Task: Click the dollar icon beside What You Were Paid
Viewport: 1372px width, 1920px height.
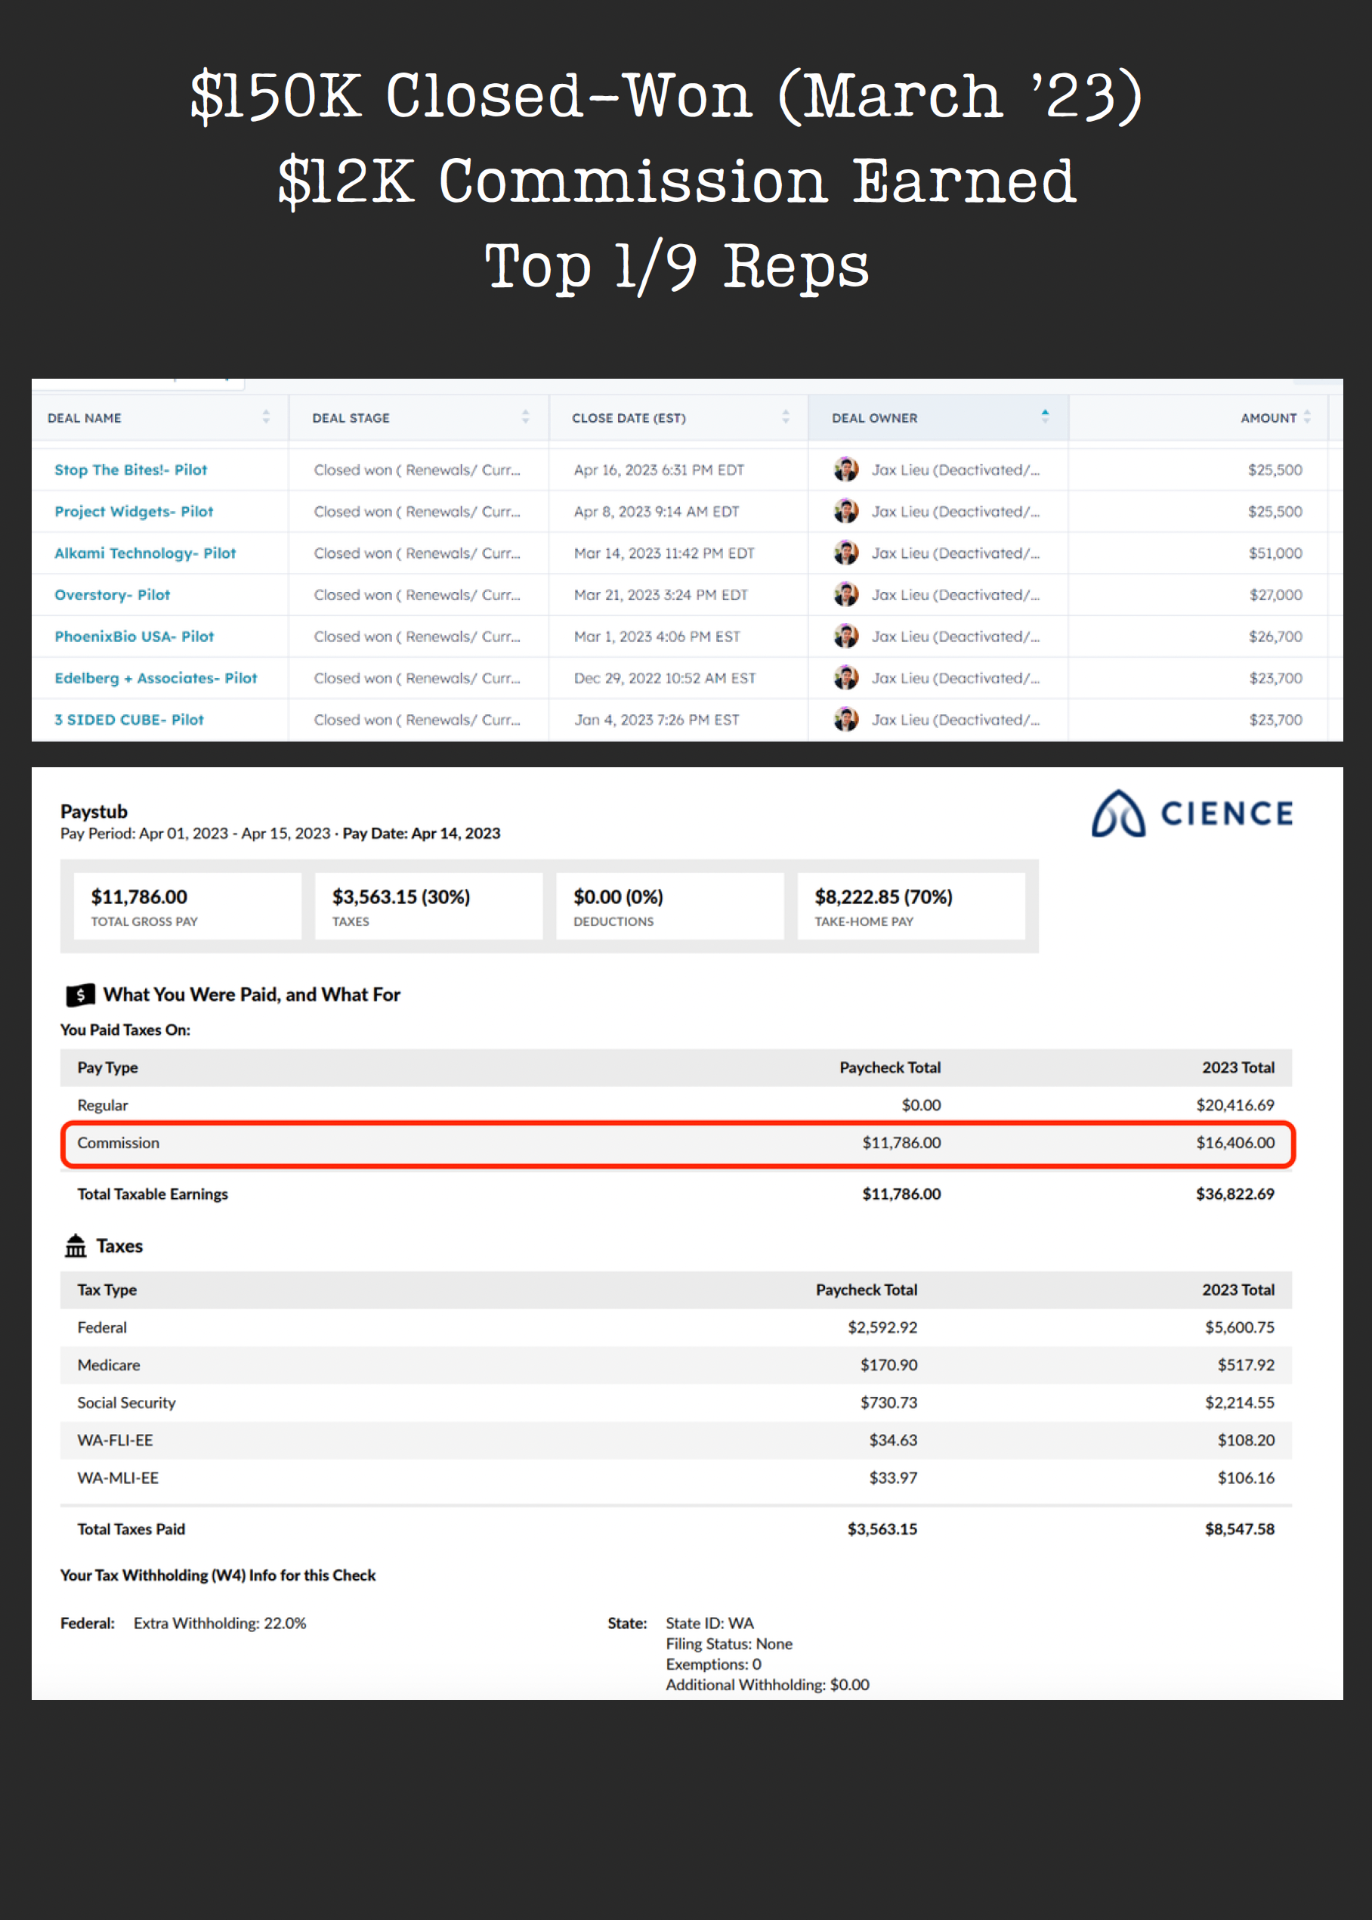Action: 80,995
